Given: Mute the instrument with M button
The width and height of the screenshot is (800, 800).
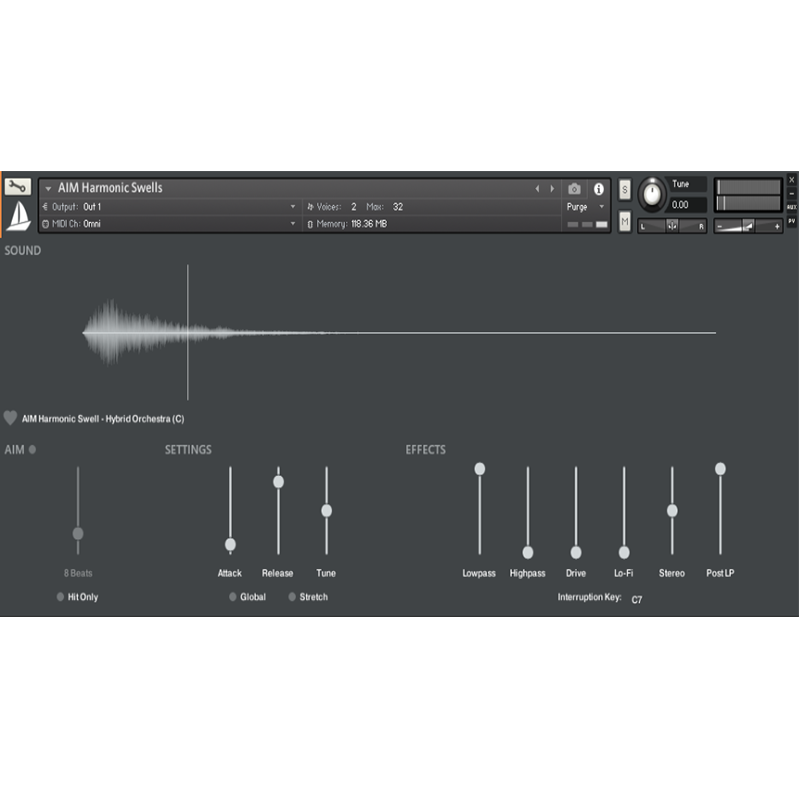Looking at the screenshot, I should 624,221.
